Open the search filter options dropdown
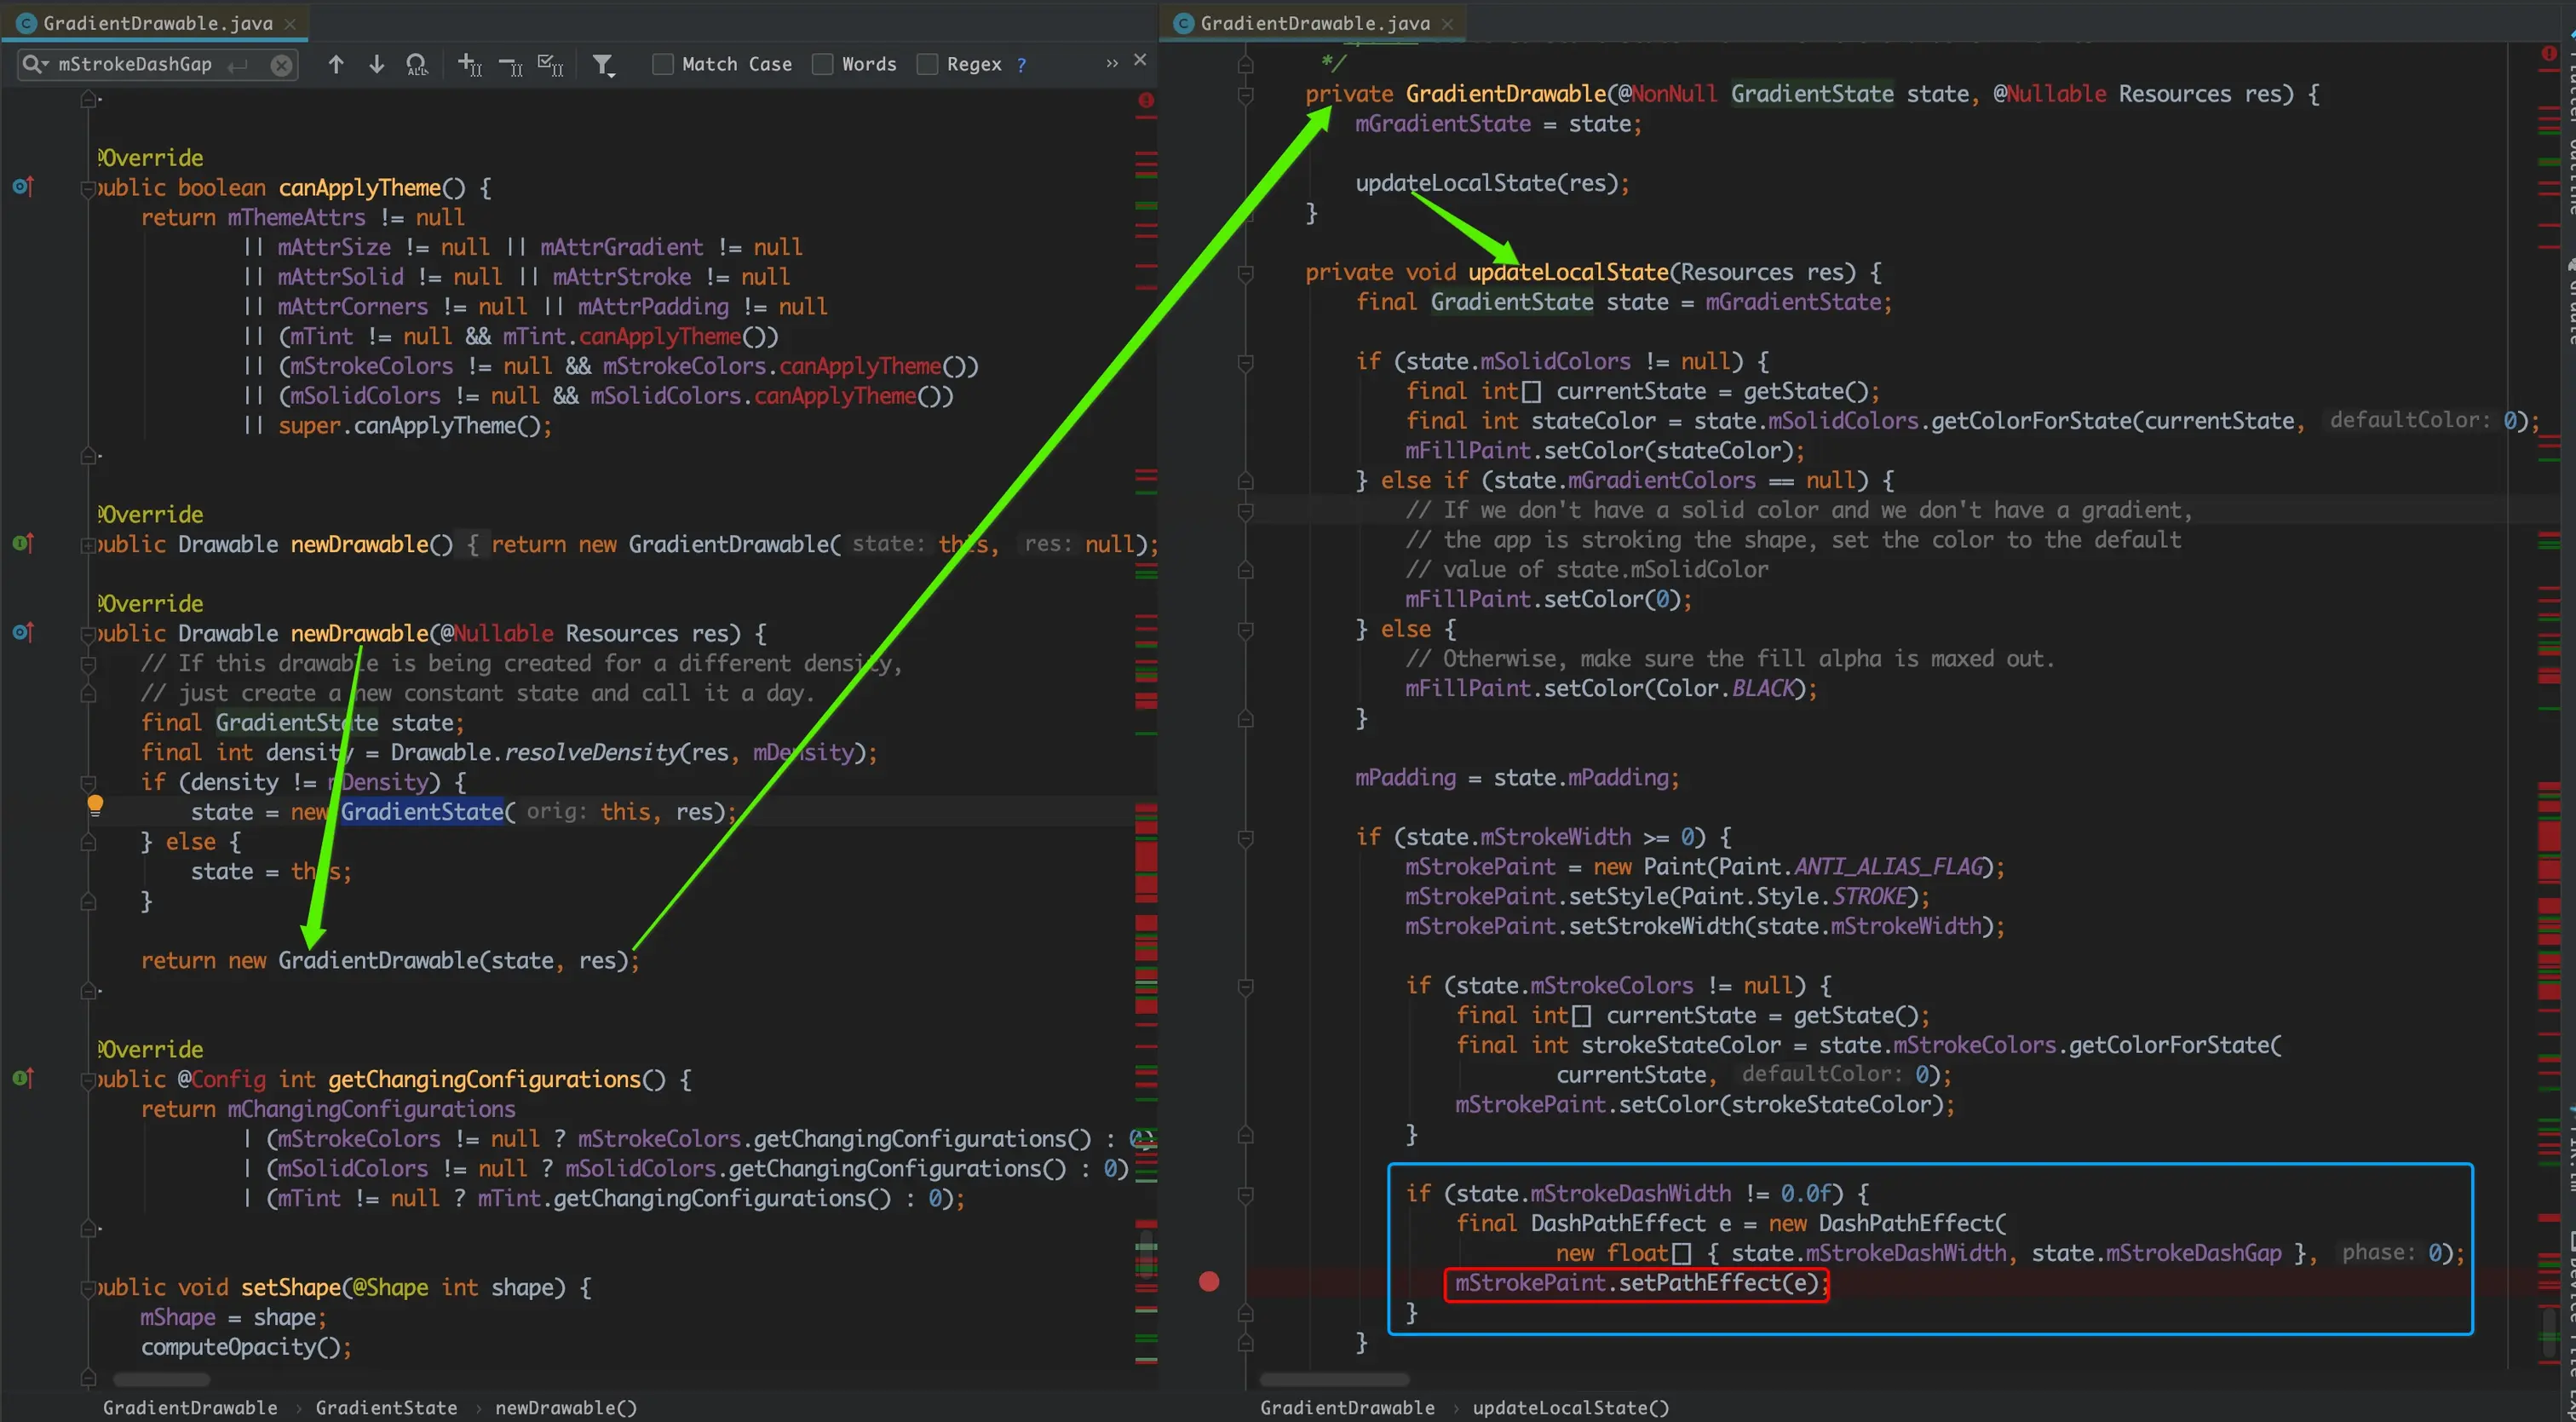The image size is (2576, 1422). 603,65
